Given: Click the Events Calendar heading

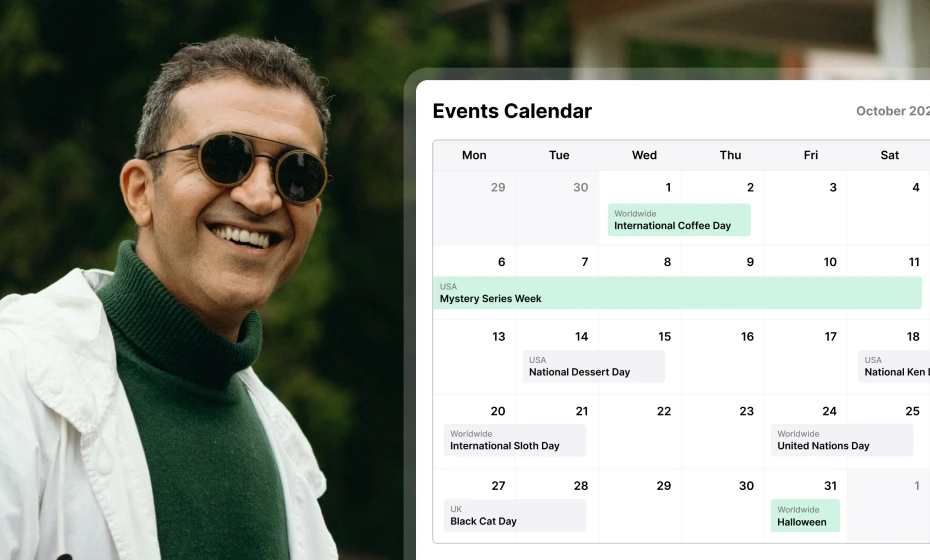Looking at the screenshot, I should click(512, 111).
